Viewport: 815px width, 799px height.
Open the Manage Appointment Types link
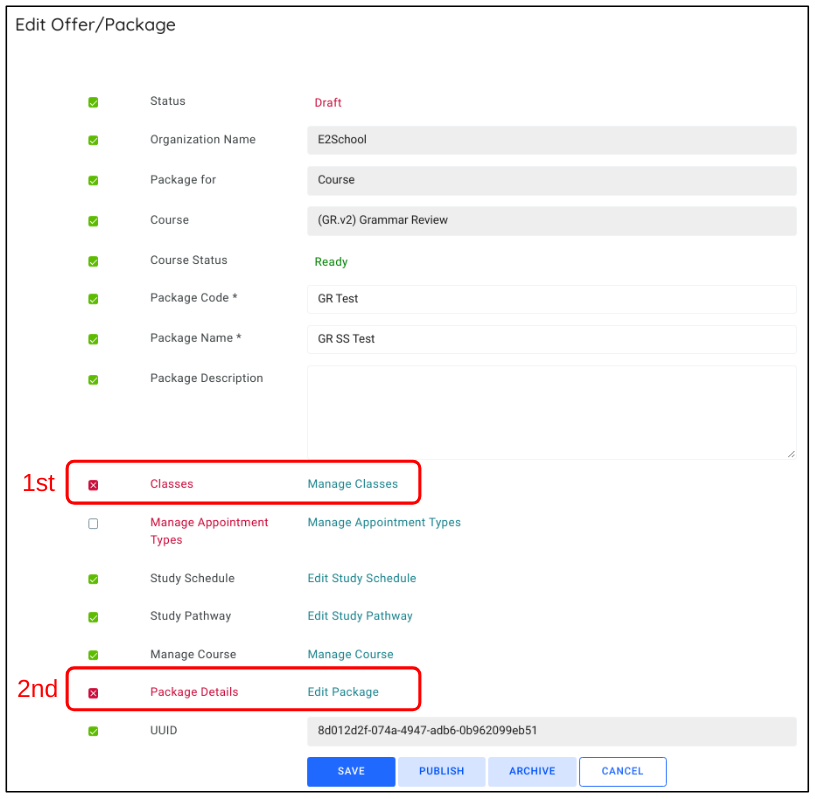point(384,522)
